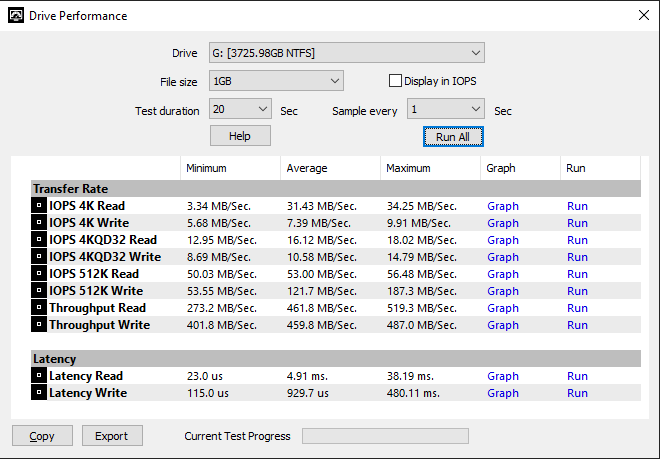Expand the File size dropdown
This screenshot has height=459, width=660.
point(276,81)
